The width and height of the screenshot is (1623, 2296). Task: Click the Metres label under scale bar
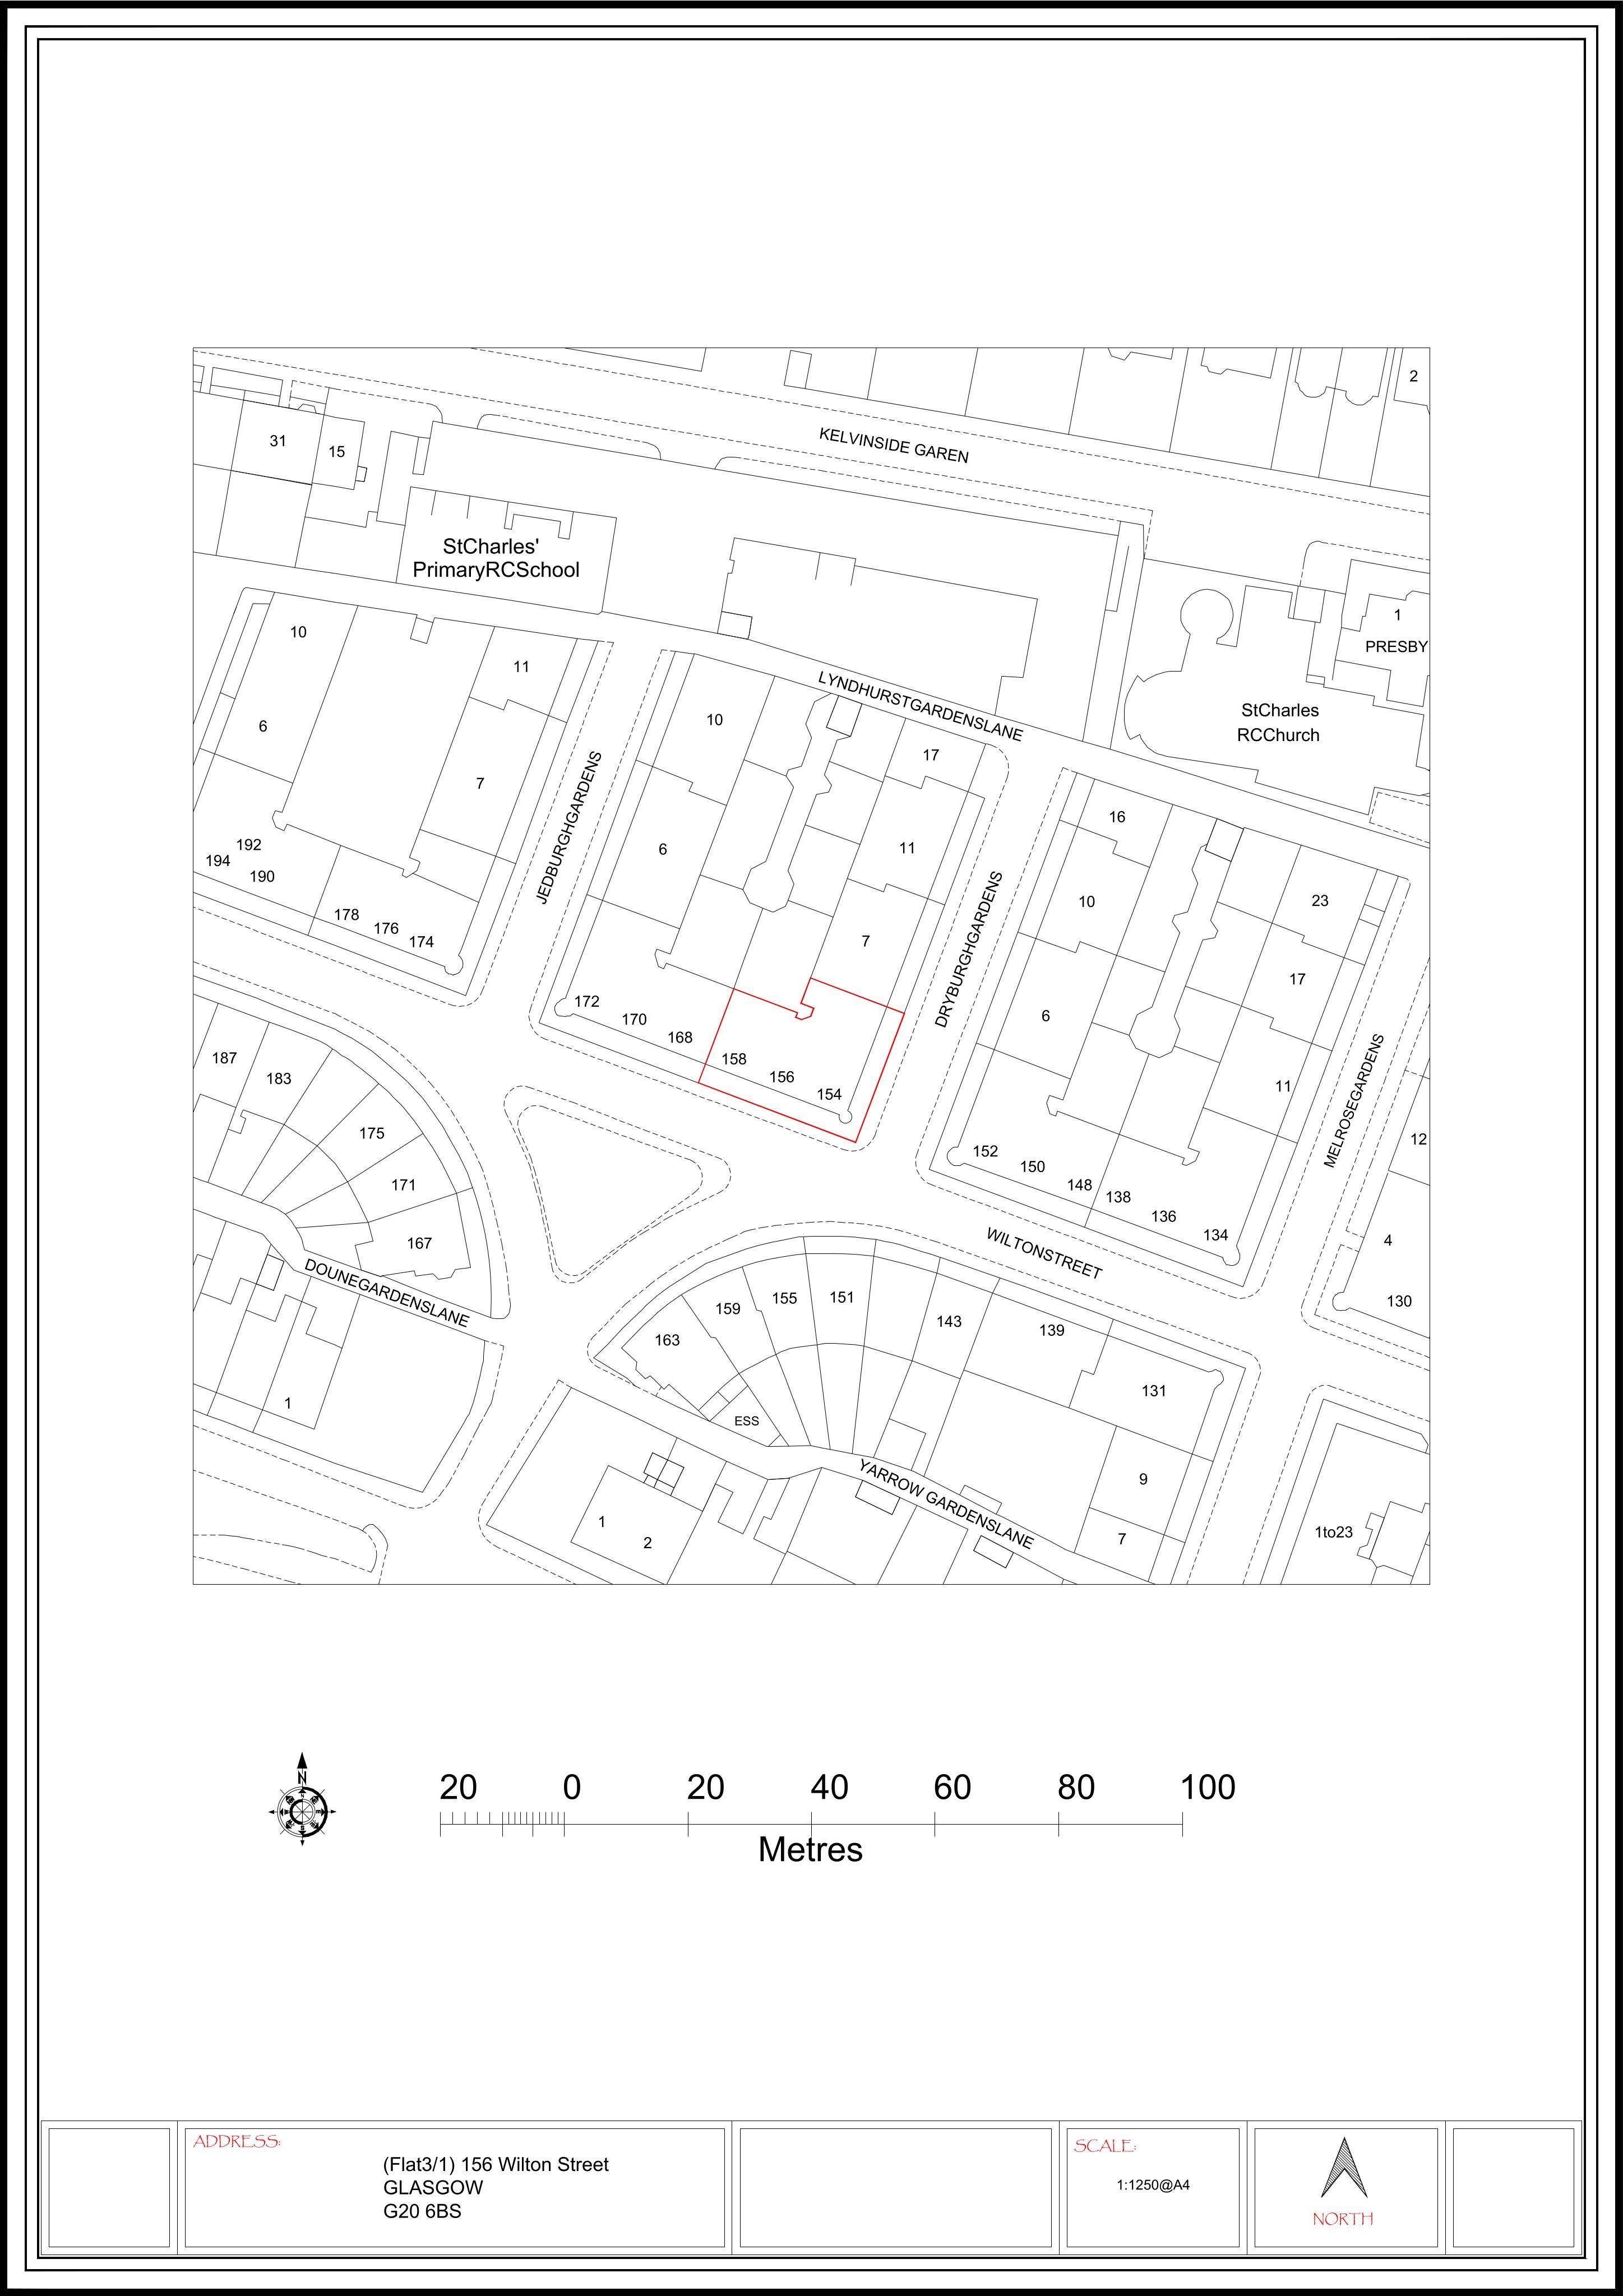tap(810, 1848)
